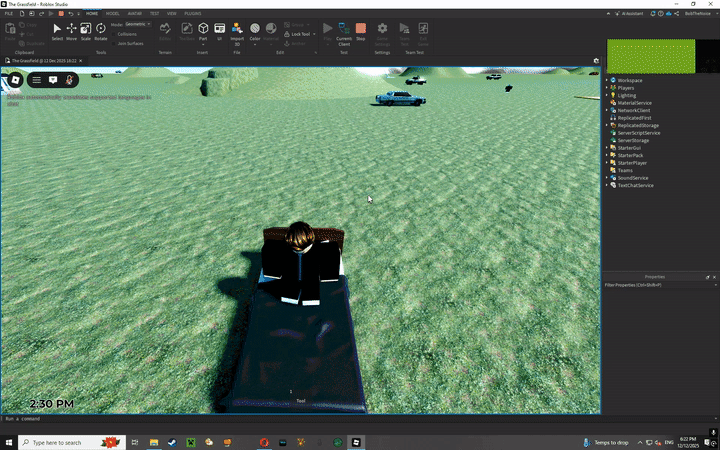Image resolution: width=720 pixels, height=450 pixels.
Task: Click the Scale tool icon
Action: pyautogui.click(x=86, y=31)
